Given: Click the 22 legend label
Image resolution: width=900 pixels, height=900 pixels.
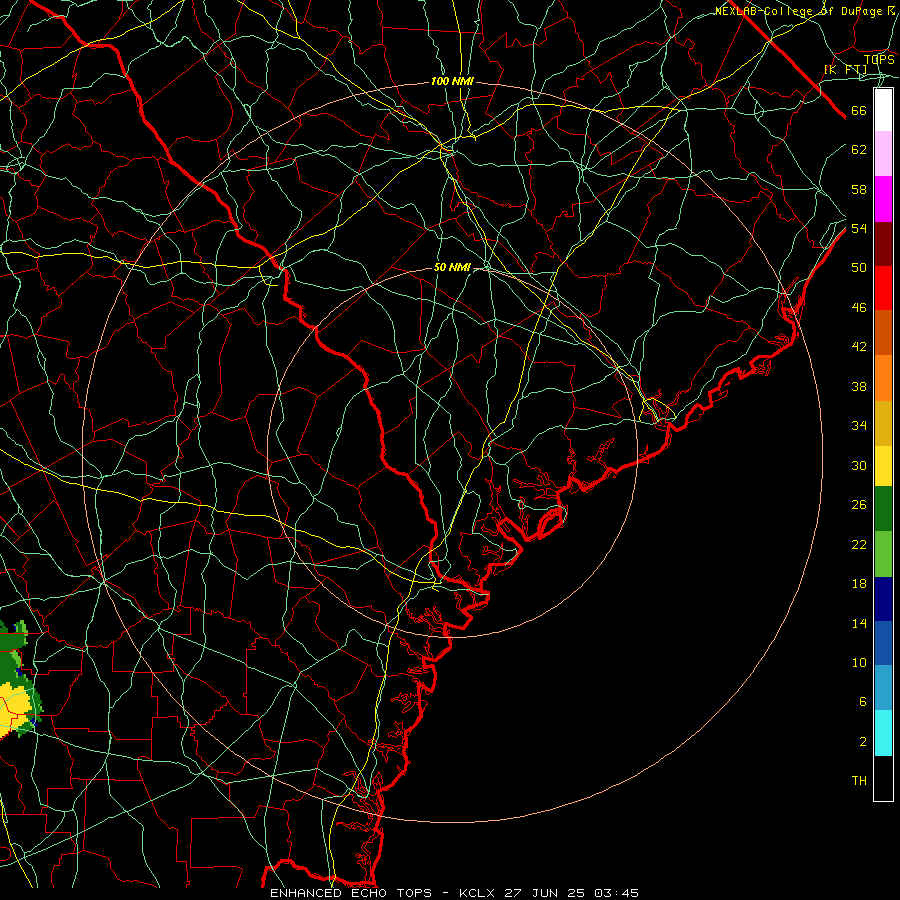Looking at the screenshot, I should click(x=859, y=544).
